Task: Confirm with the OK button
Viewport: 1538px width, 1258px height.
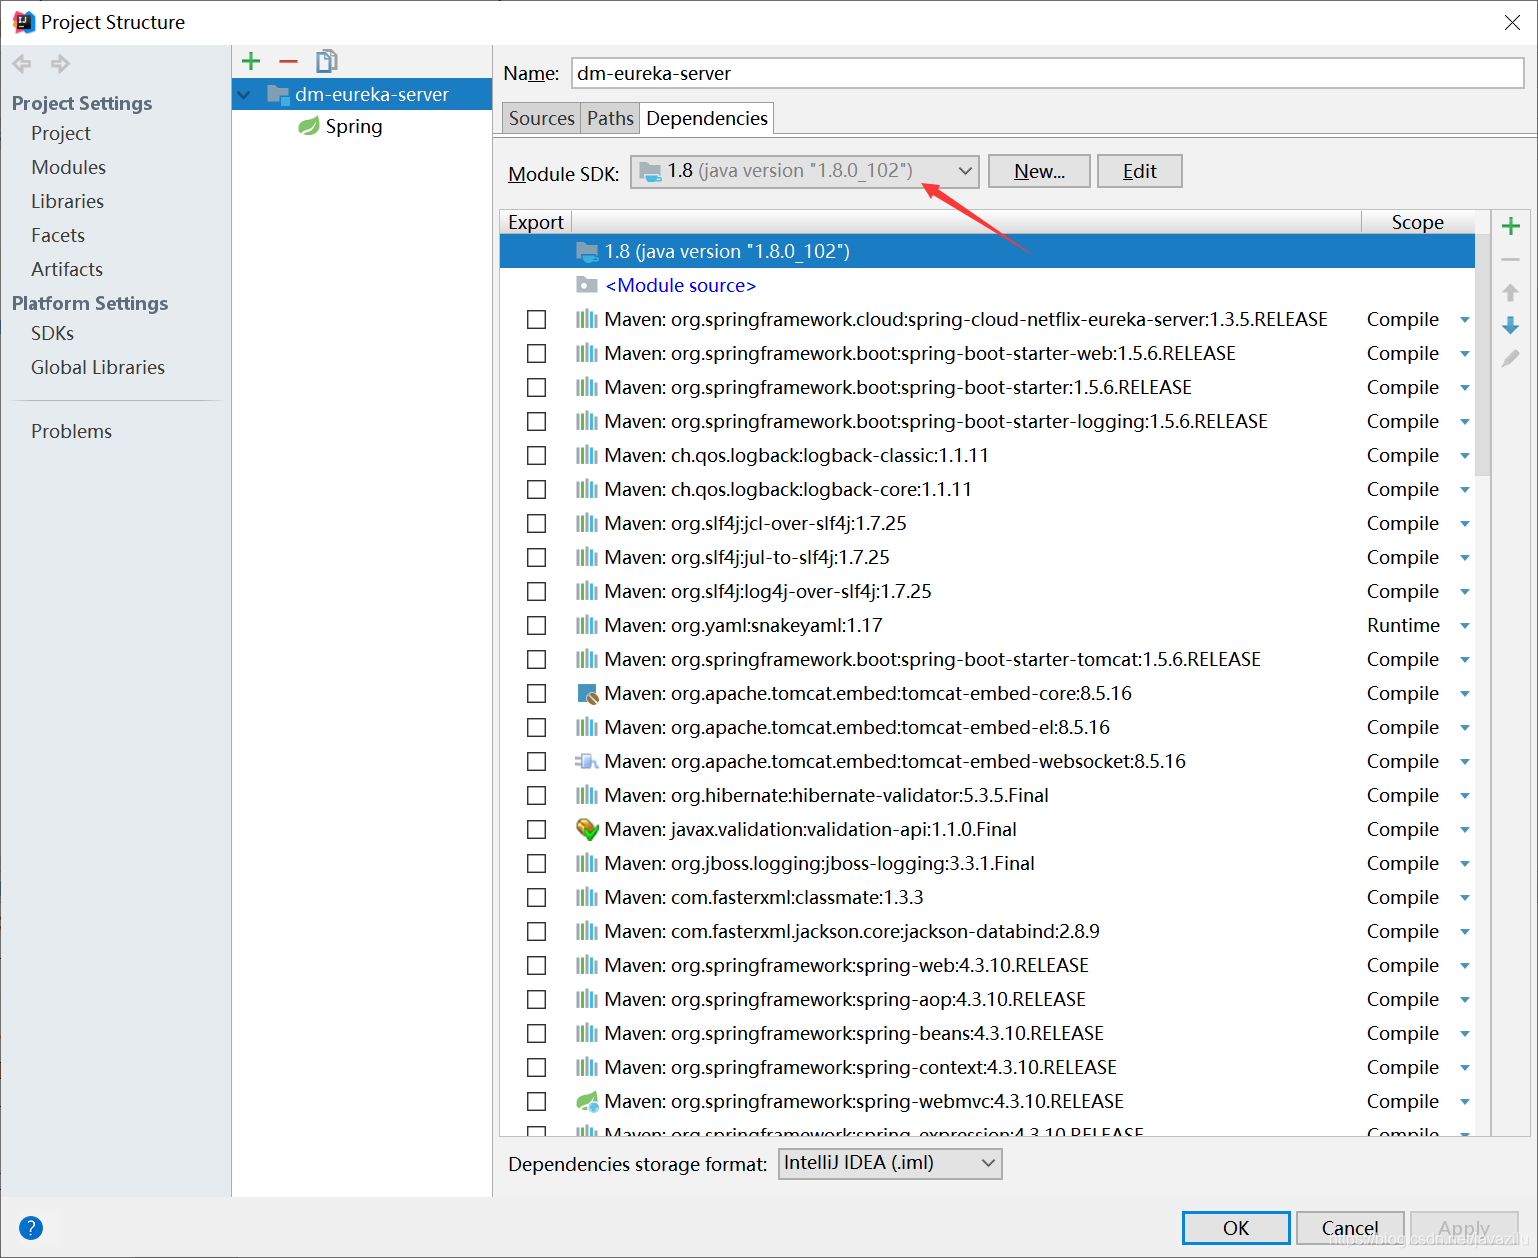Action: click(x=1236, y=1228)
